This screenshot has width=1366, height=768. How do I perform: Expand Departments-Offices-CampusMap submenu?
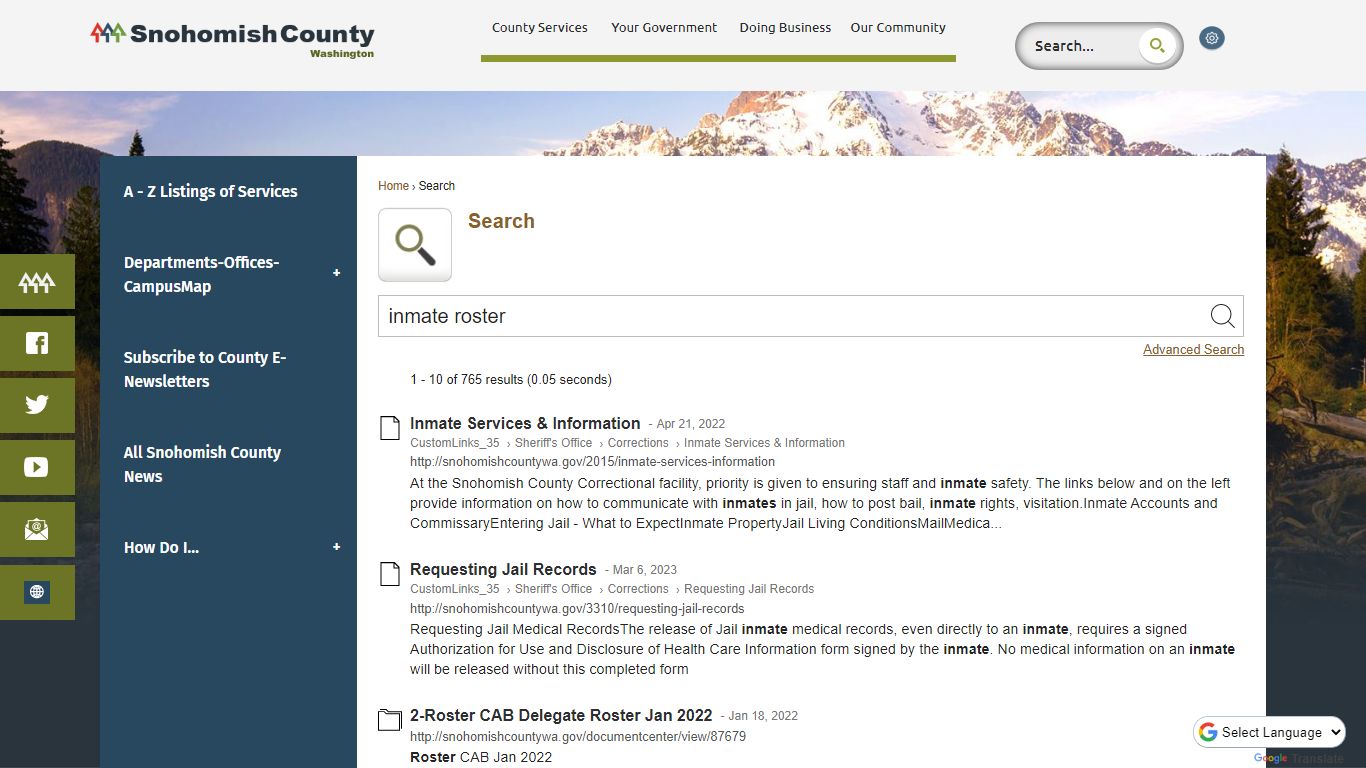click(336, 273)
